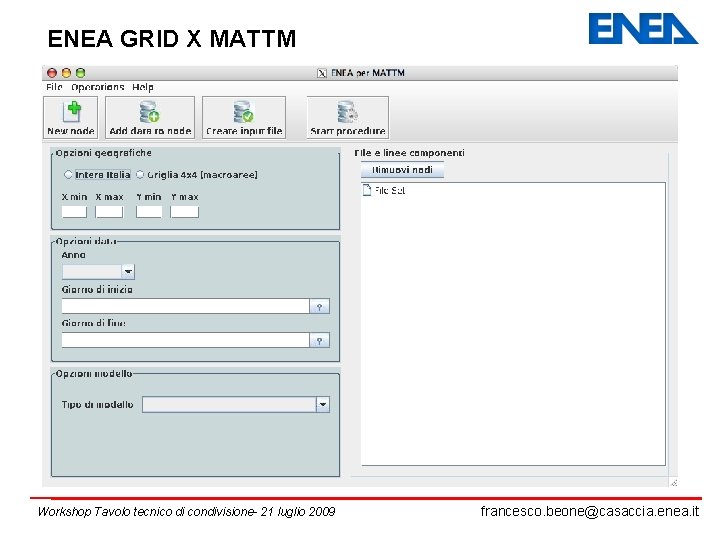Click the Start procedure button
This screenshot has height=540, width=720.
(348, 117)
